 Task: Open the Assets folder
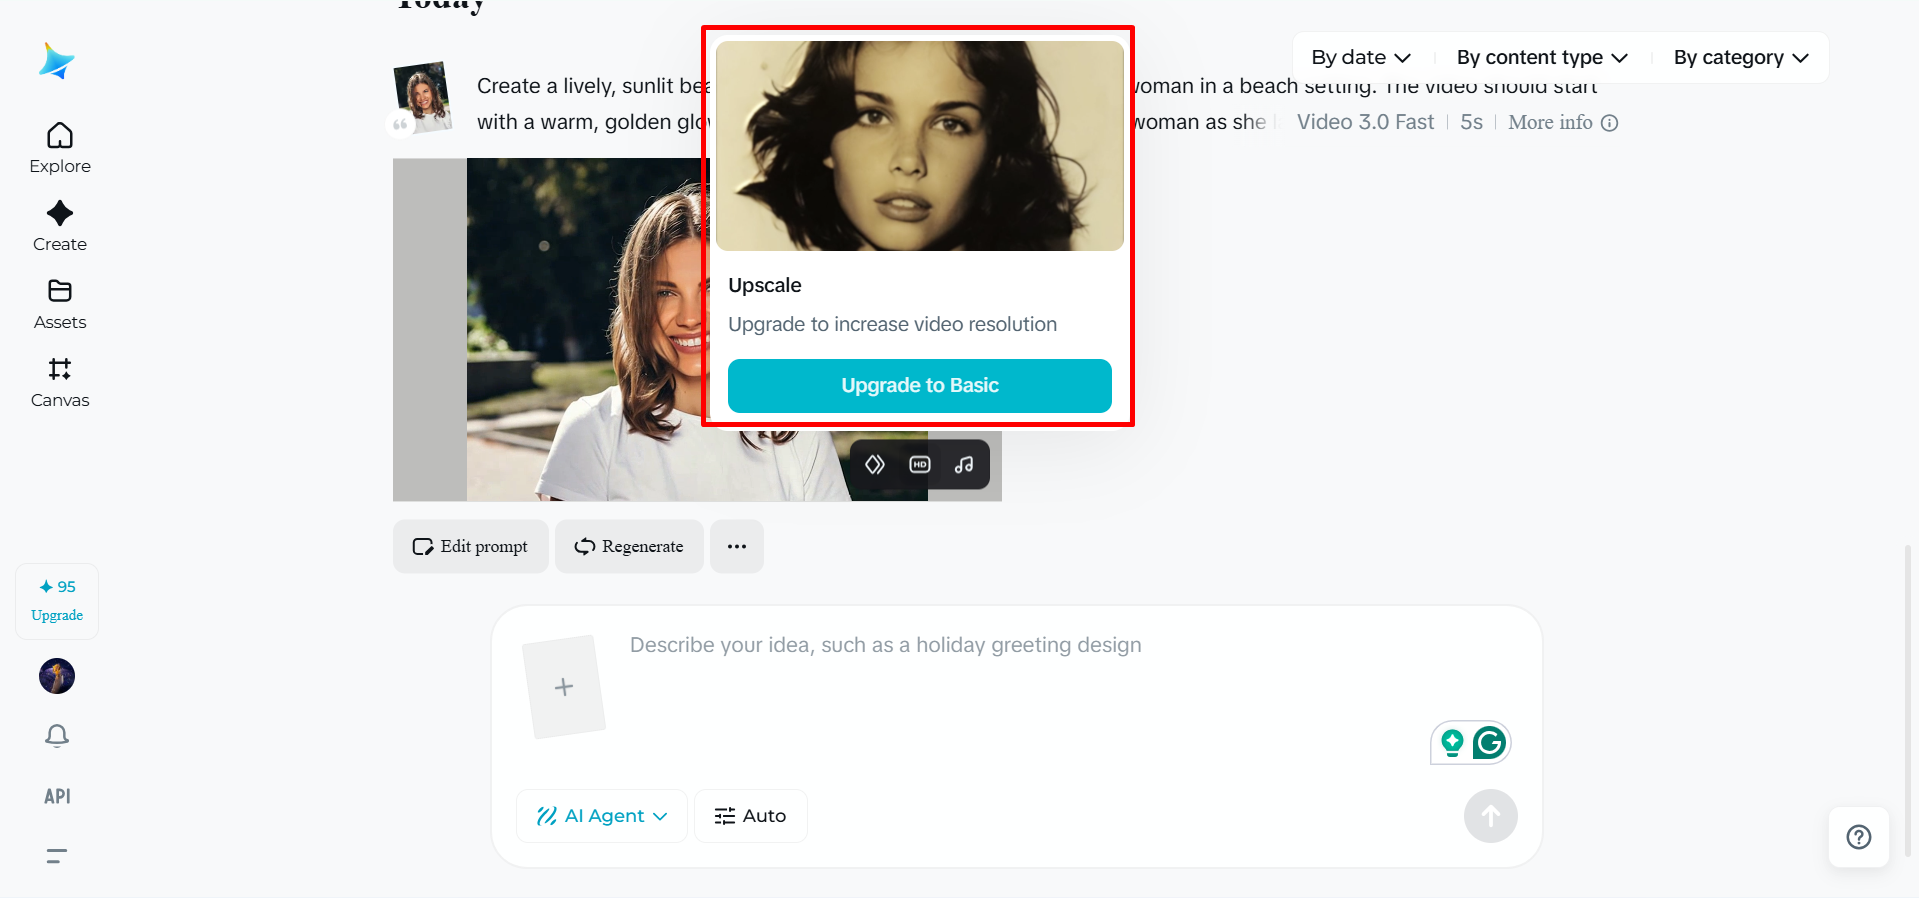(x=60, y=304)
